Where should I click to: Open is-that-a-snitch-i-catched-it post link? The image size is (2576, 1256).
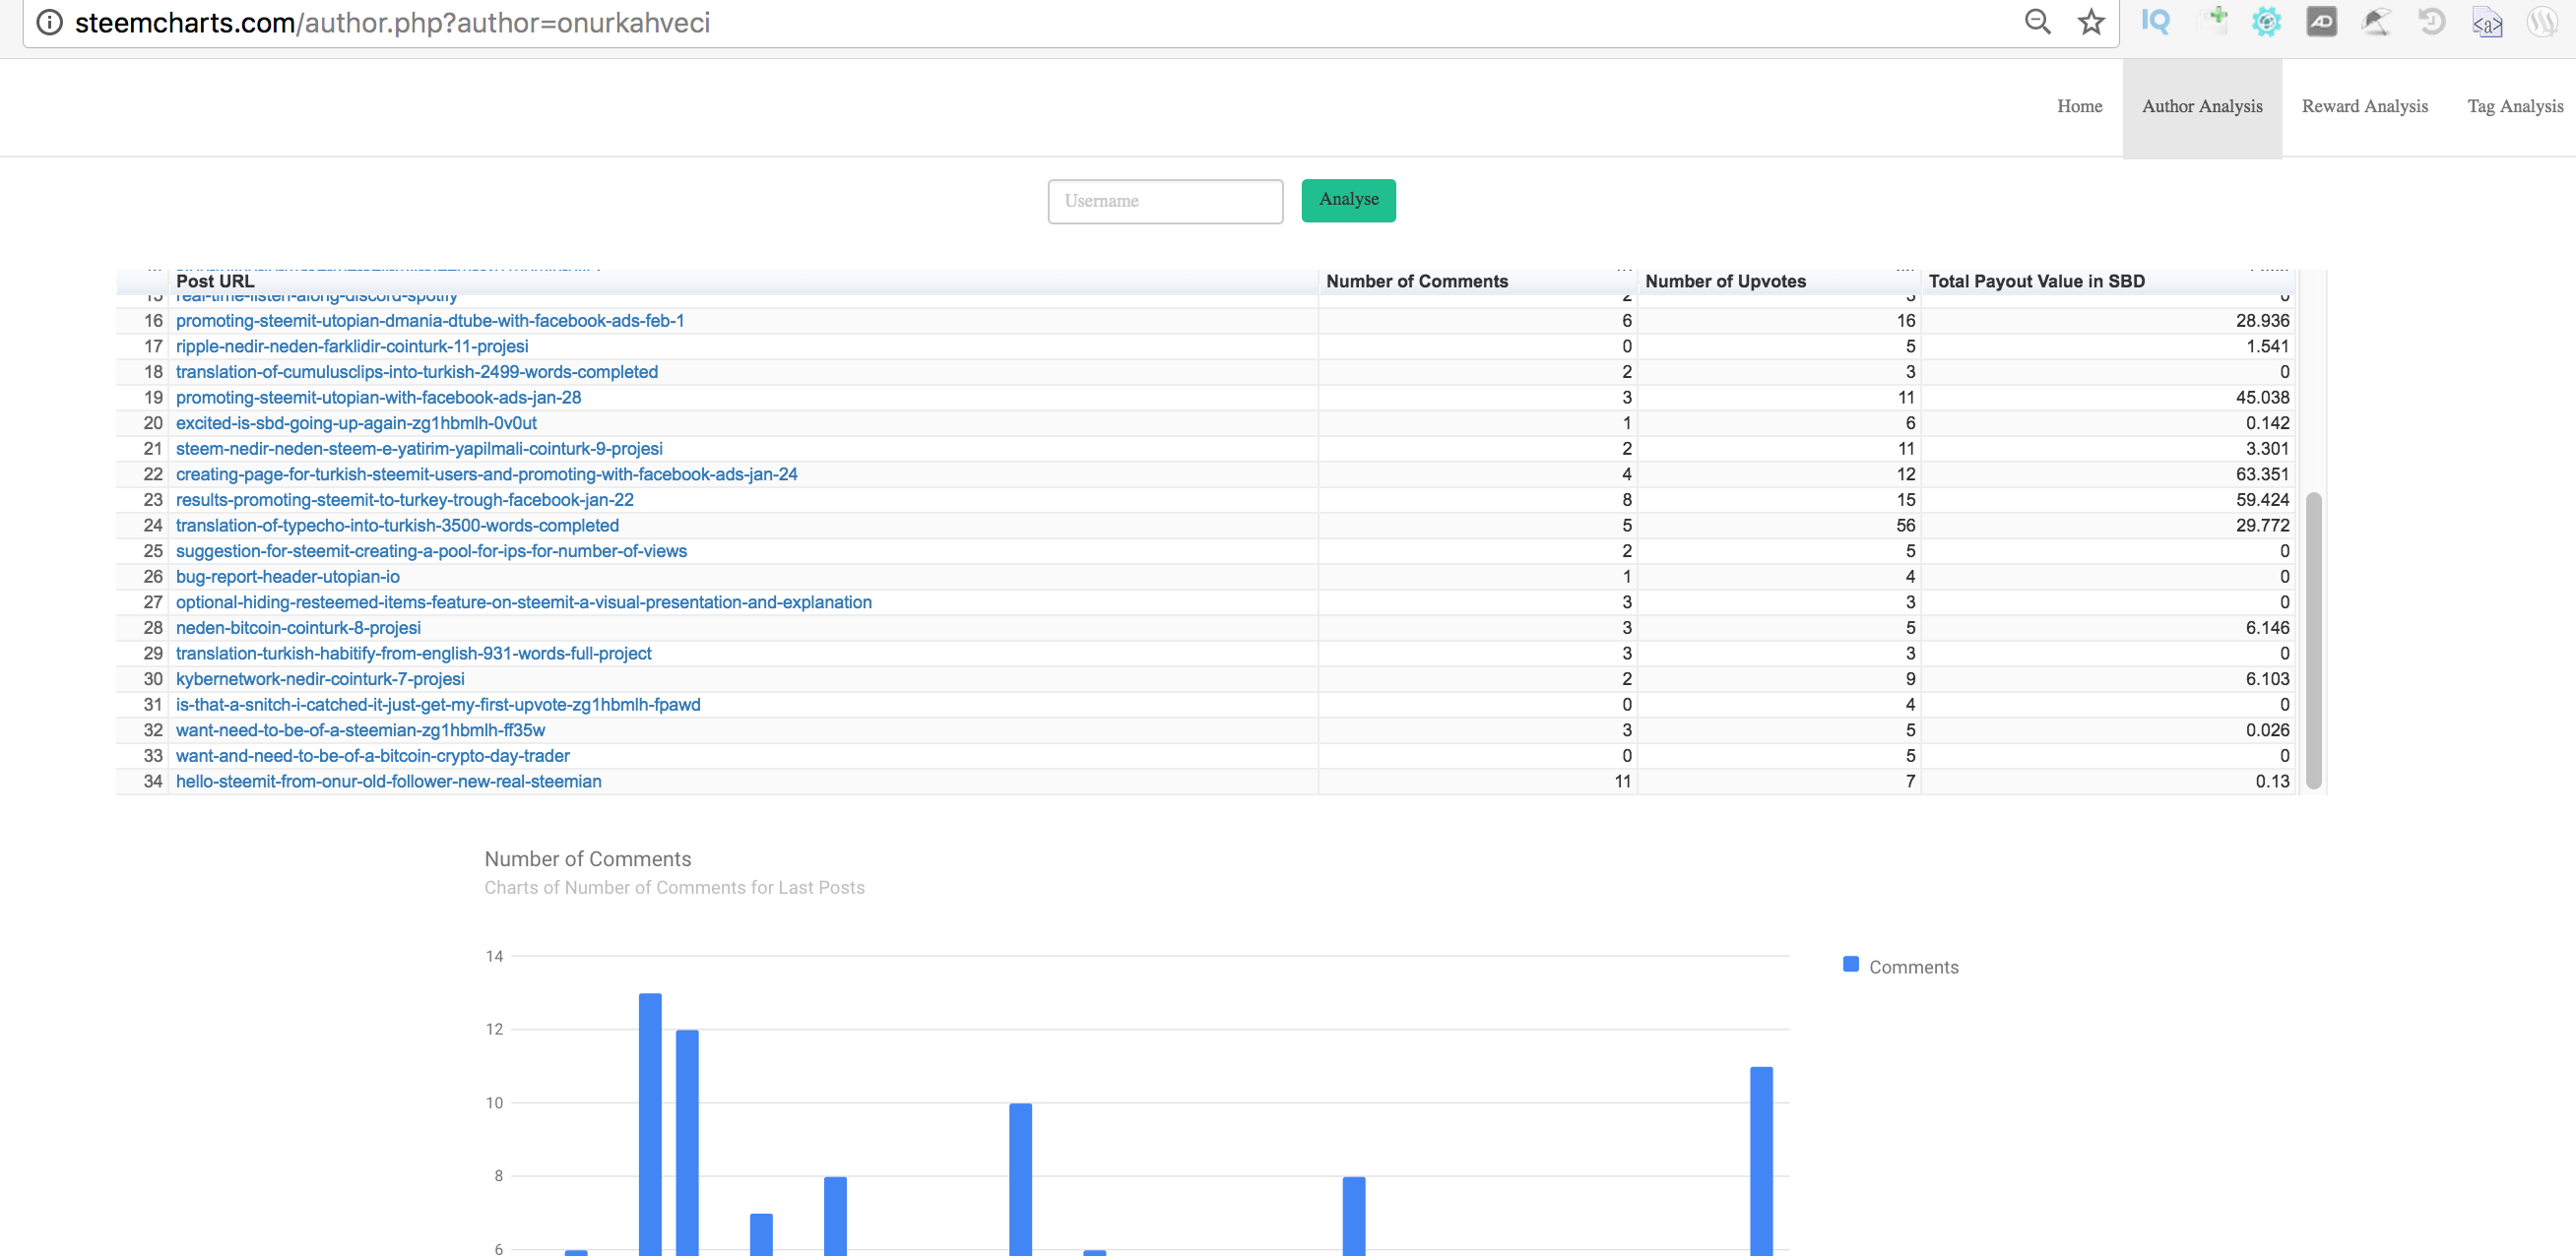click(x=438, y=705)
